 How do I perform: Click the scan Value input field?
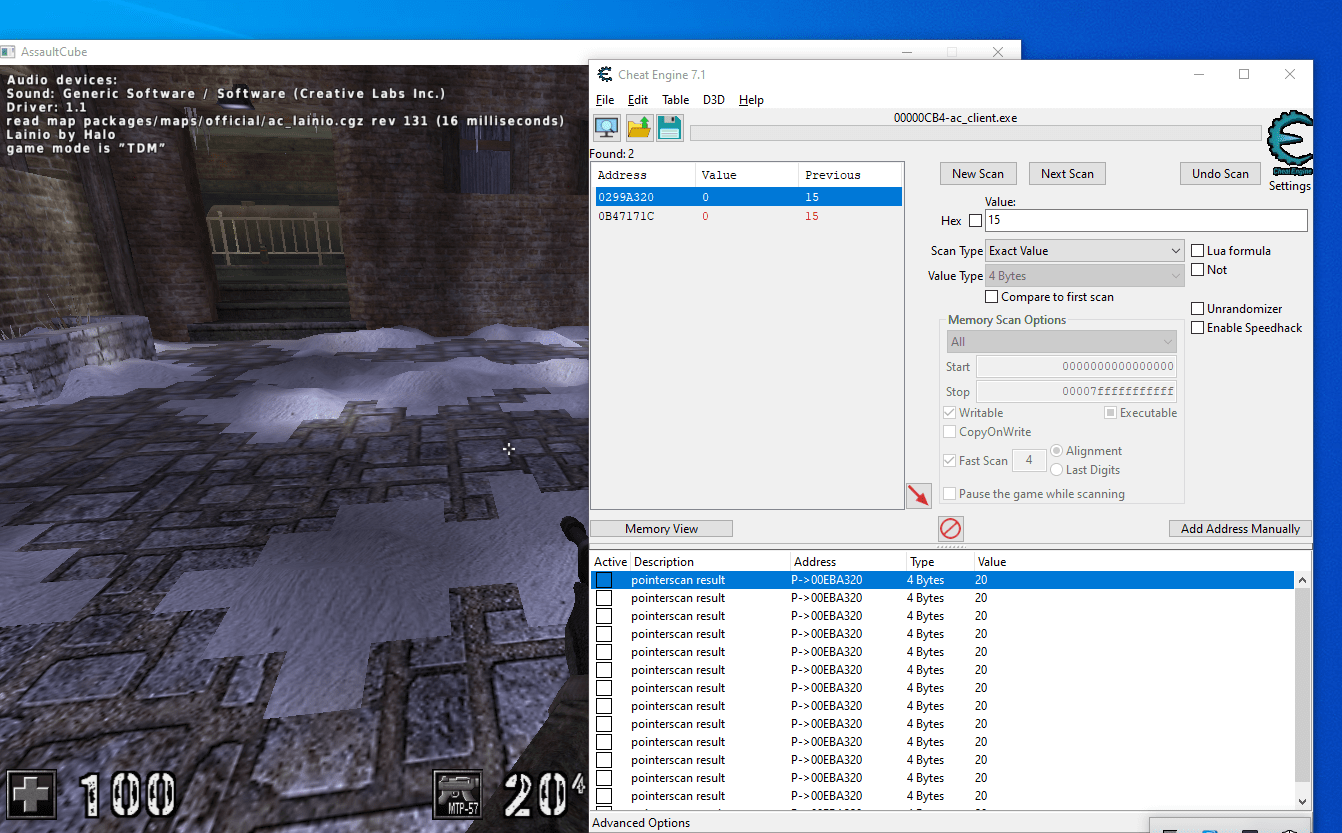pyautogui.click(x=1146, y=220)
